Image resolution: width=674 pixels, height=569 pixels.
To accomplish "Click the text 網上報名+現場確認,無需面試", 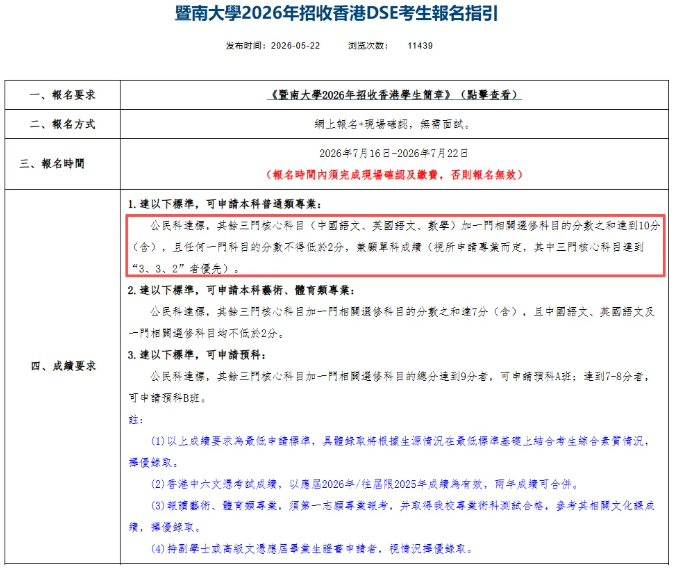I will pos(393,124).
